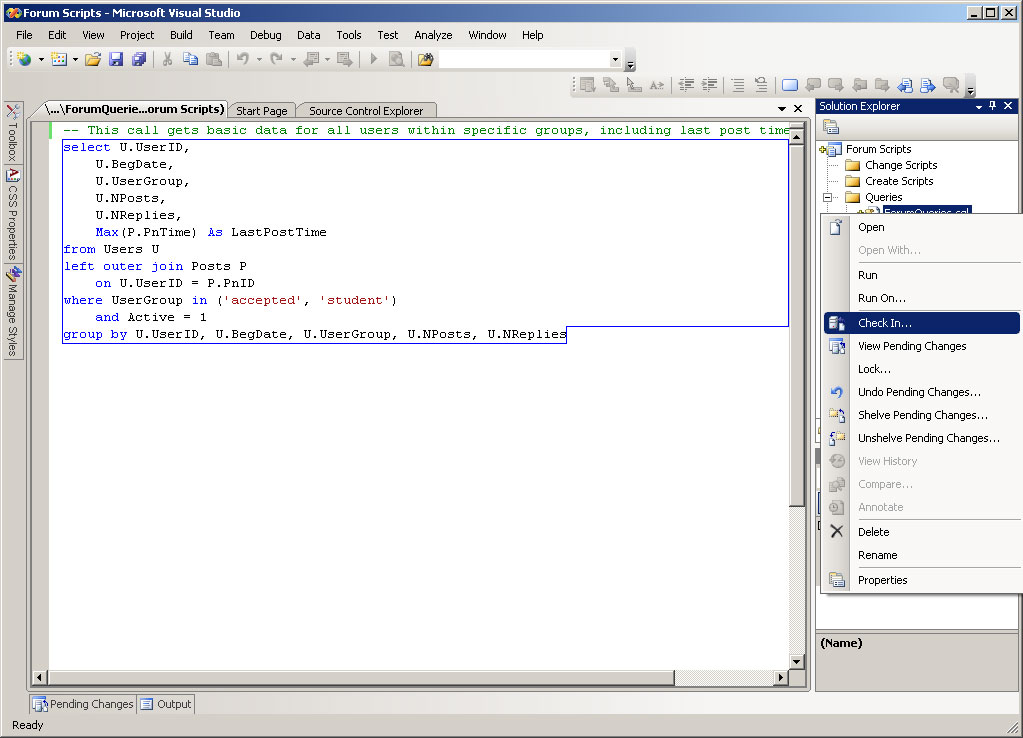This screenshot has height=738, width=1023.
Task: Open the Output bottom tab
Action: click(166, 704)
